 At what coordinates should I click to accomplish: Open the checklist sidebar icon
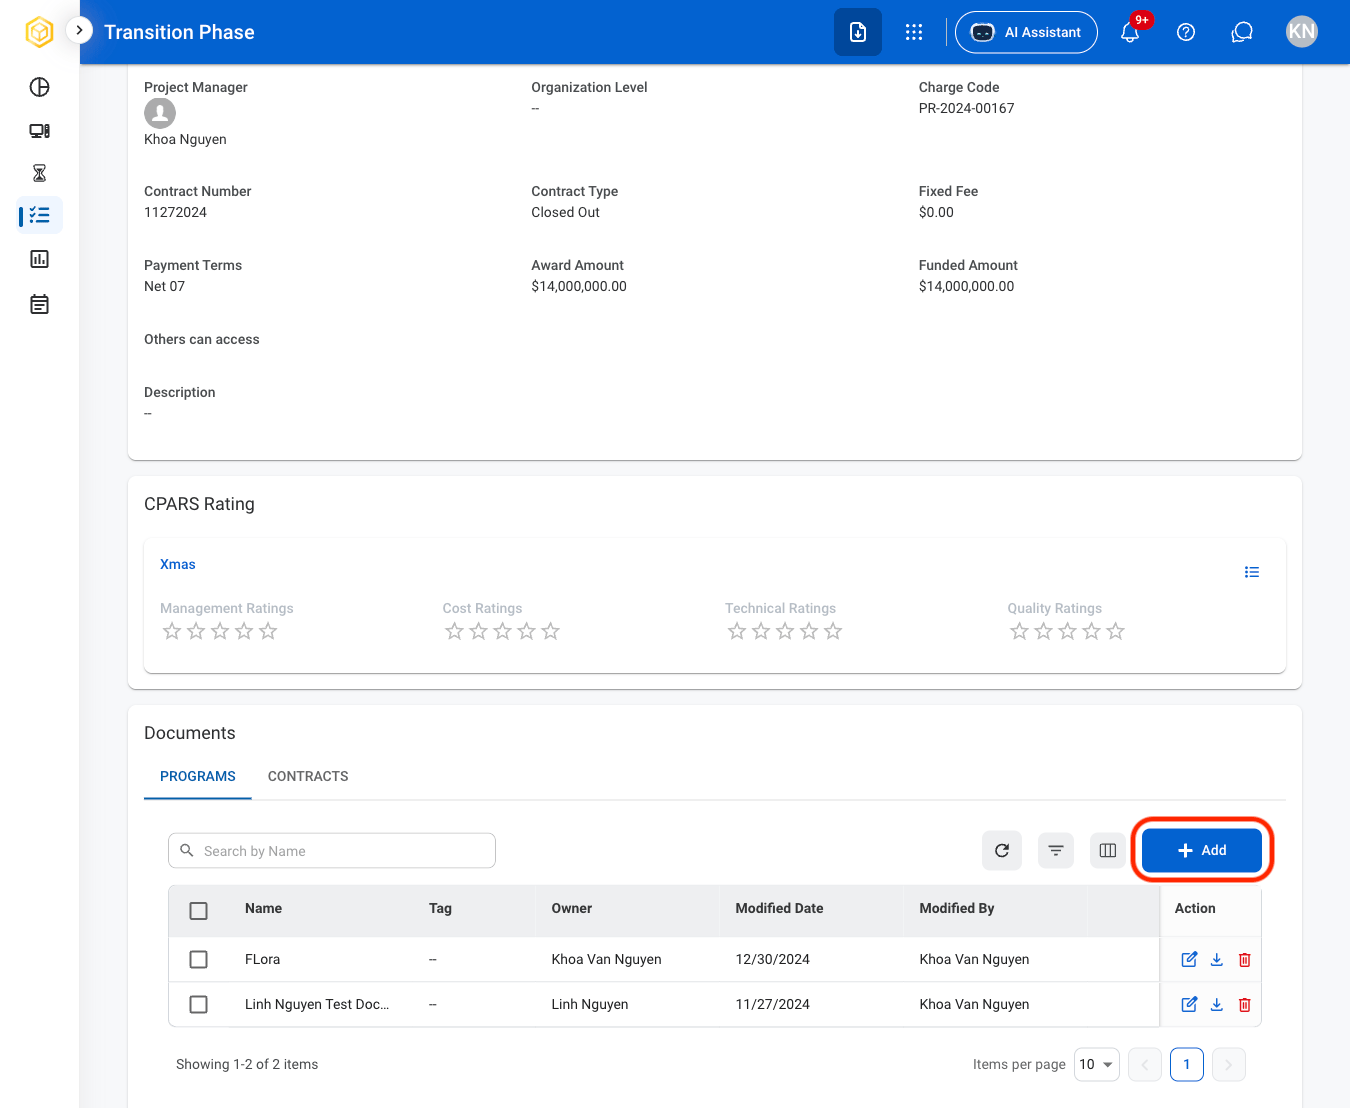tap(40, 215)
